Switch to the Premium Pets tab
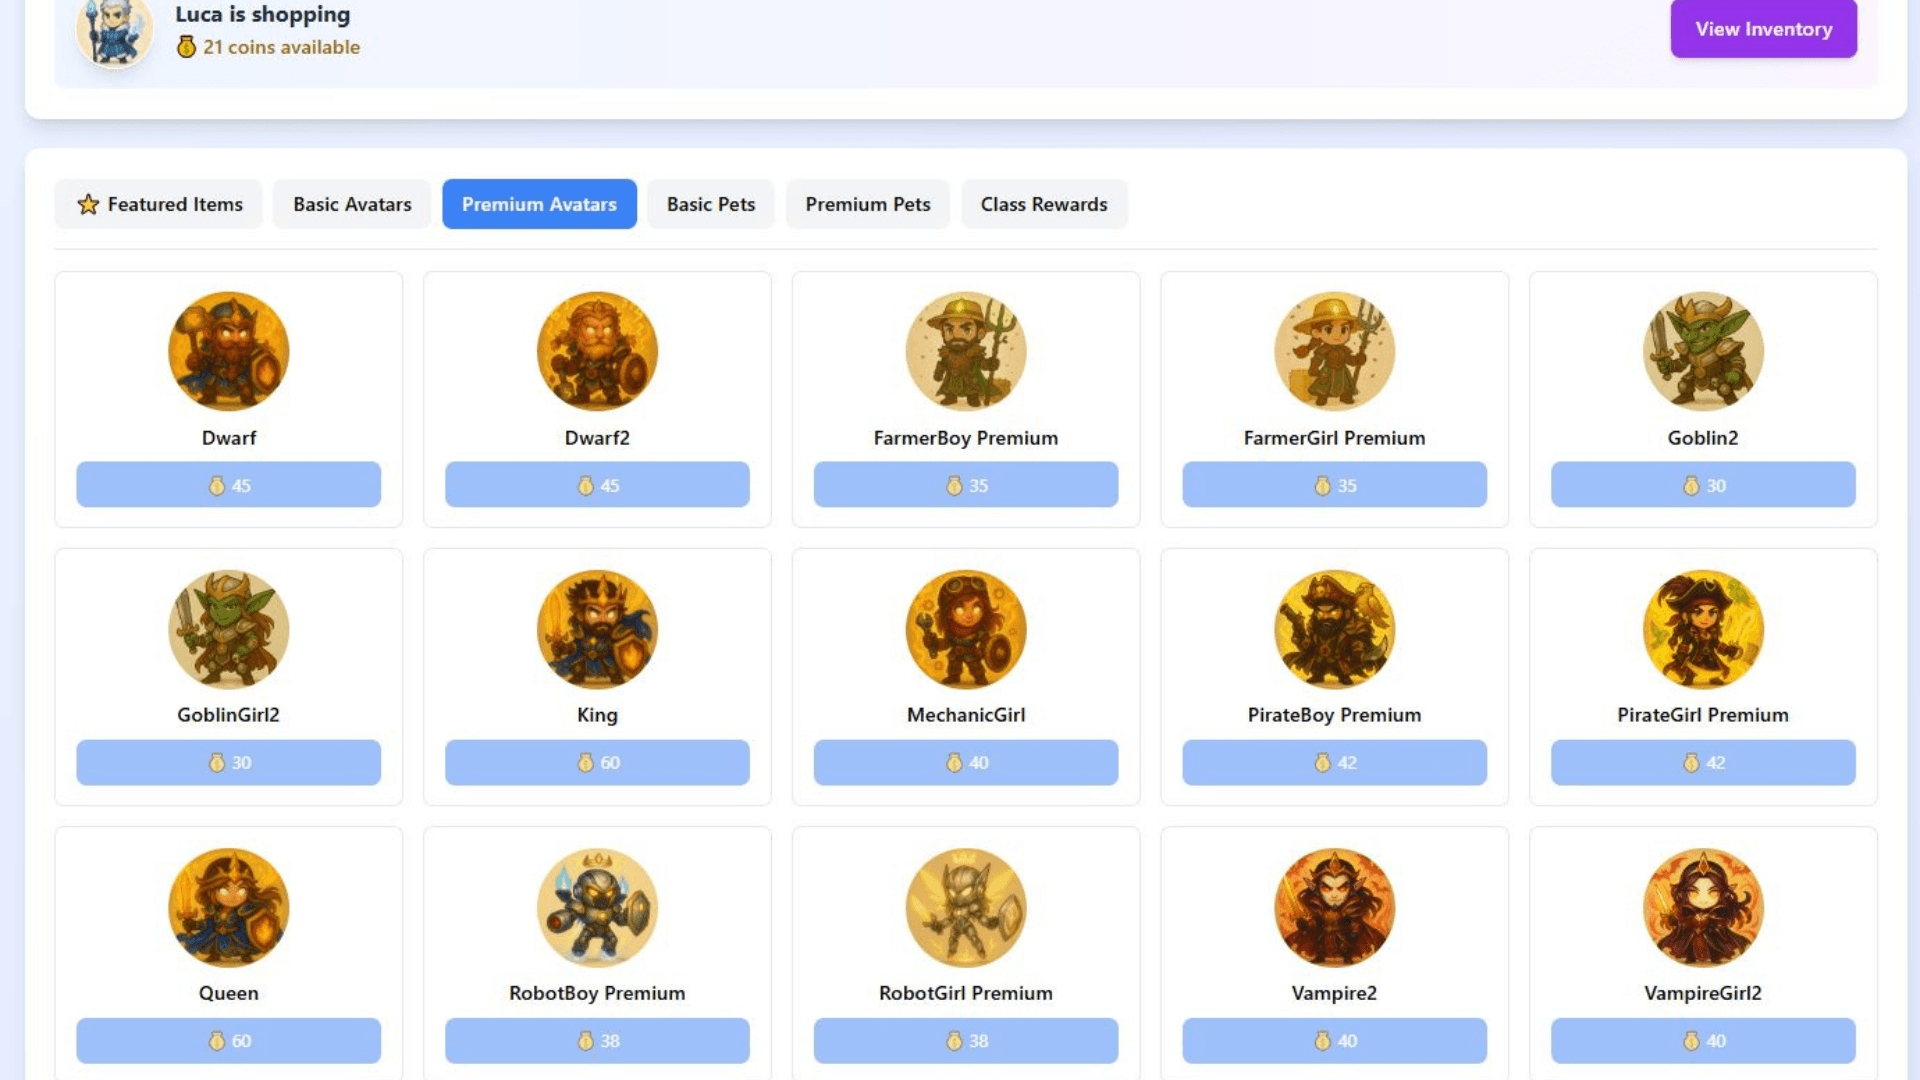Viewport: 1920px width, 1080px height. [x=867, y=204]
